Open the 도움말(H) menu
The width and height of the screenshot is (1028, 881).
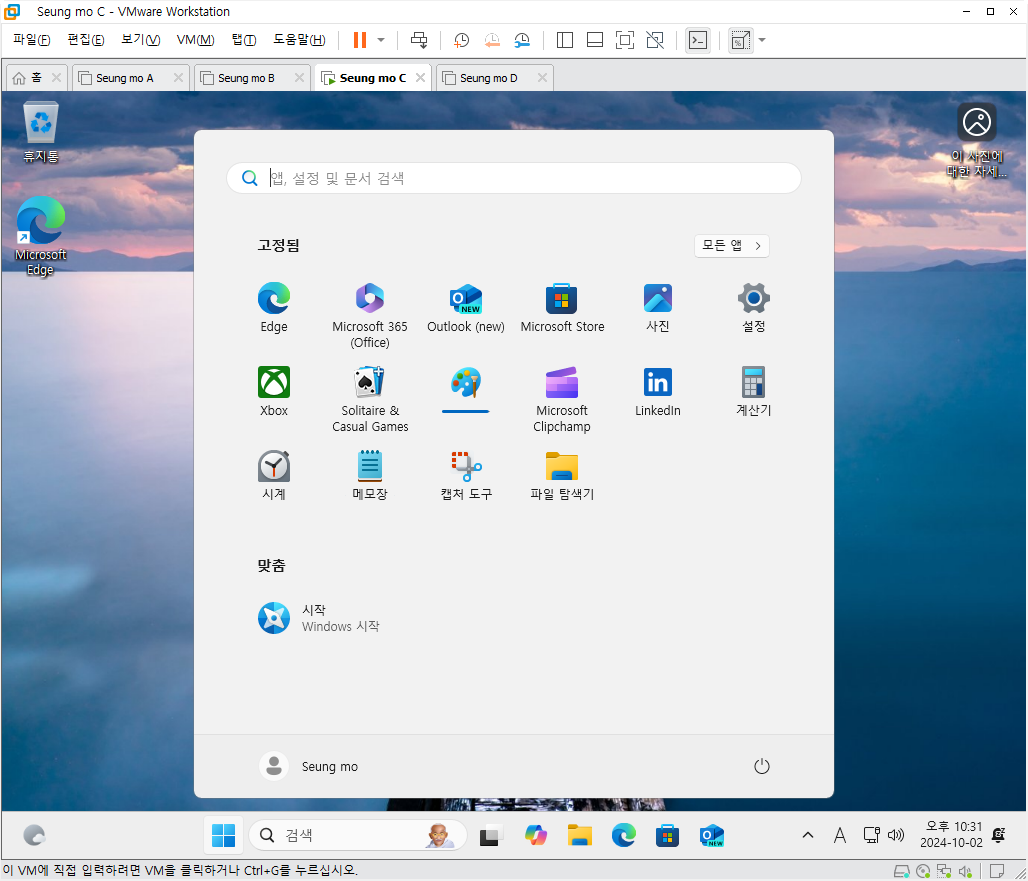tap(299, 40)
